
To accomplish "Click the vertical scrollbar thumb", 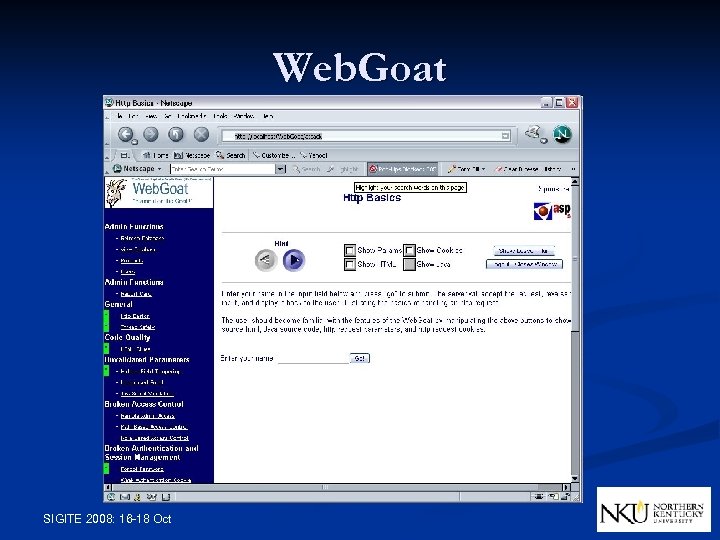I will coord(574,259).
